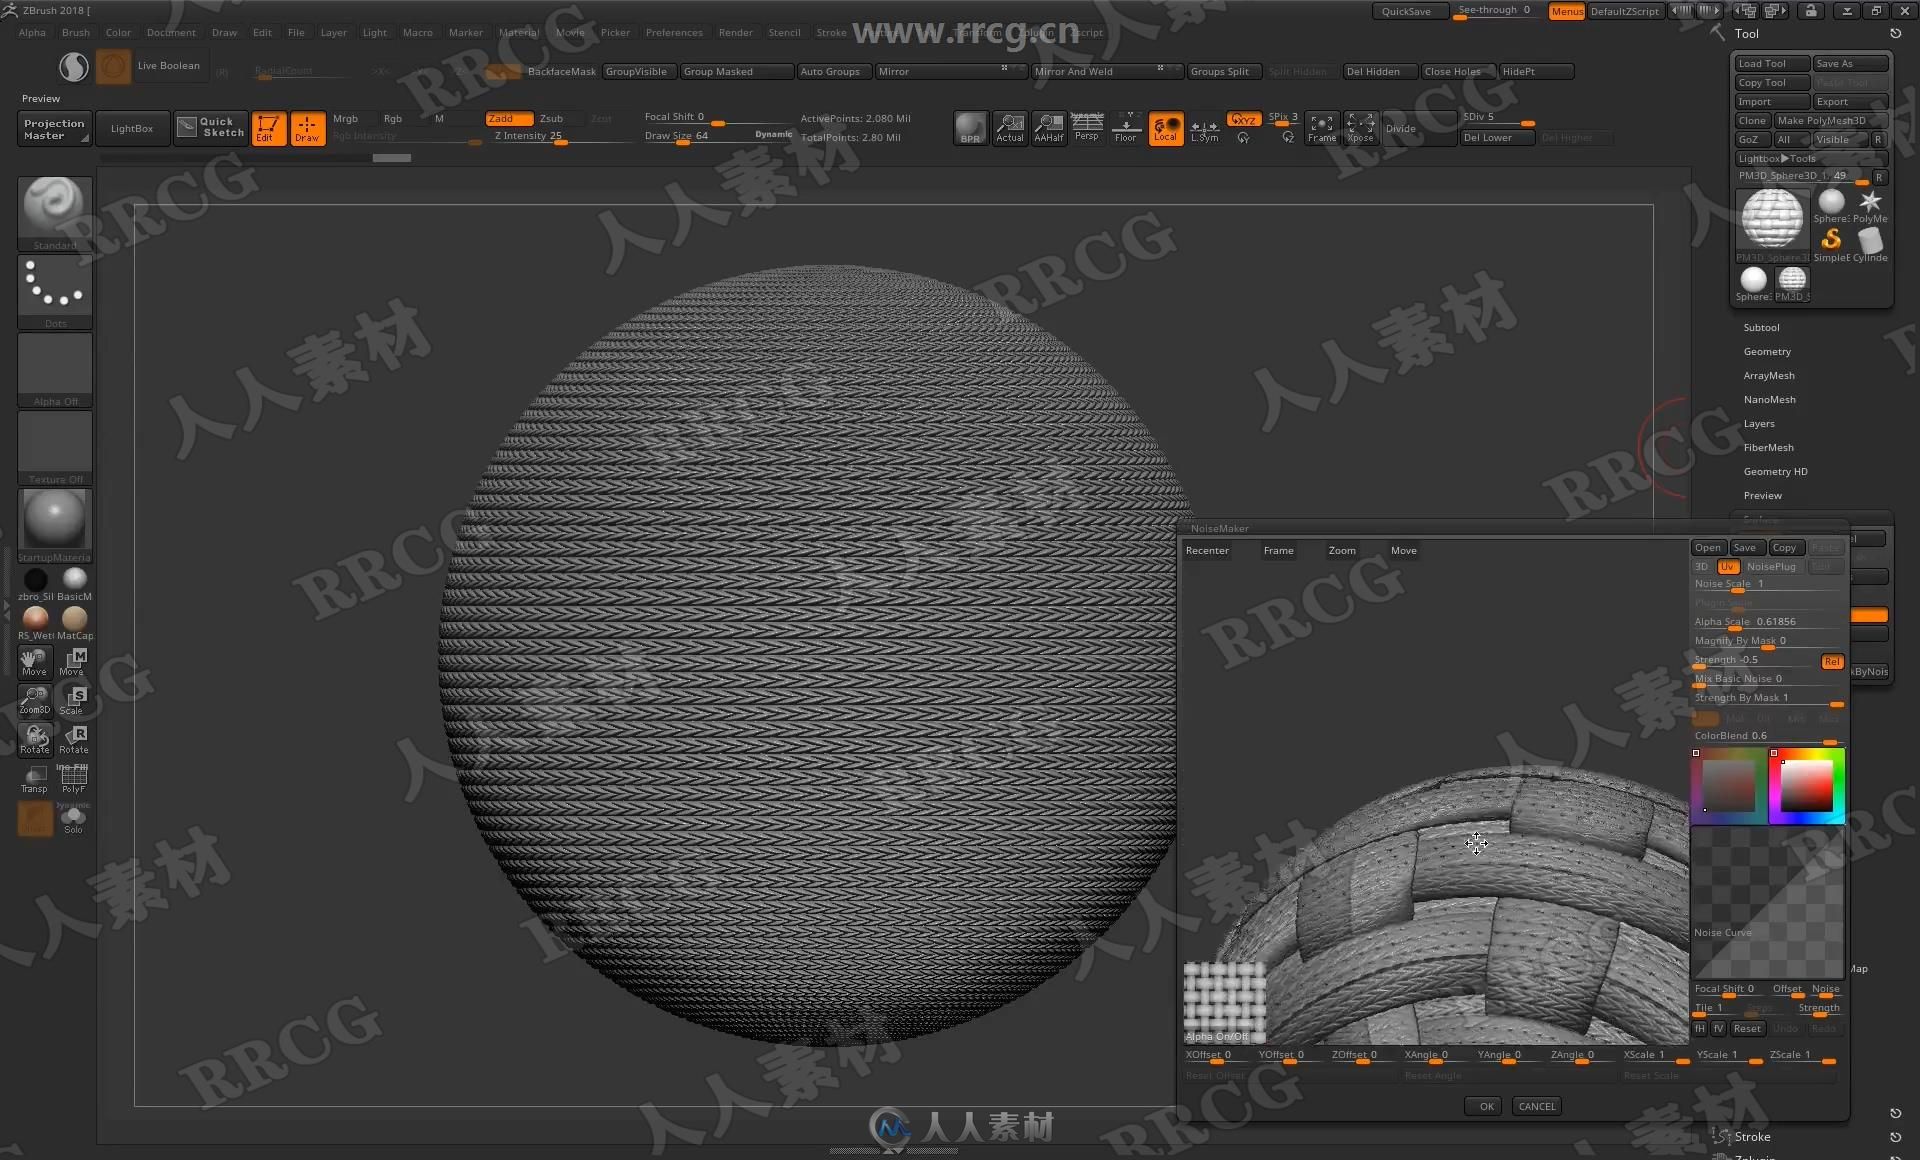This screenshot has height=1160, width=1920.
Task: Open the Alpha Off selector
Action: 55,369
